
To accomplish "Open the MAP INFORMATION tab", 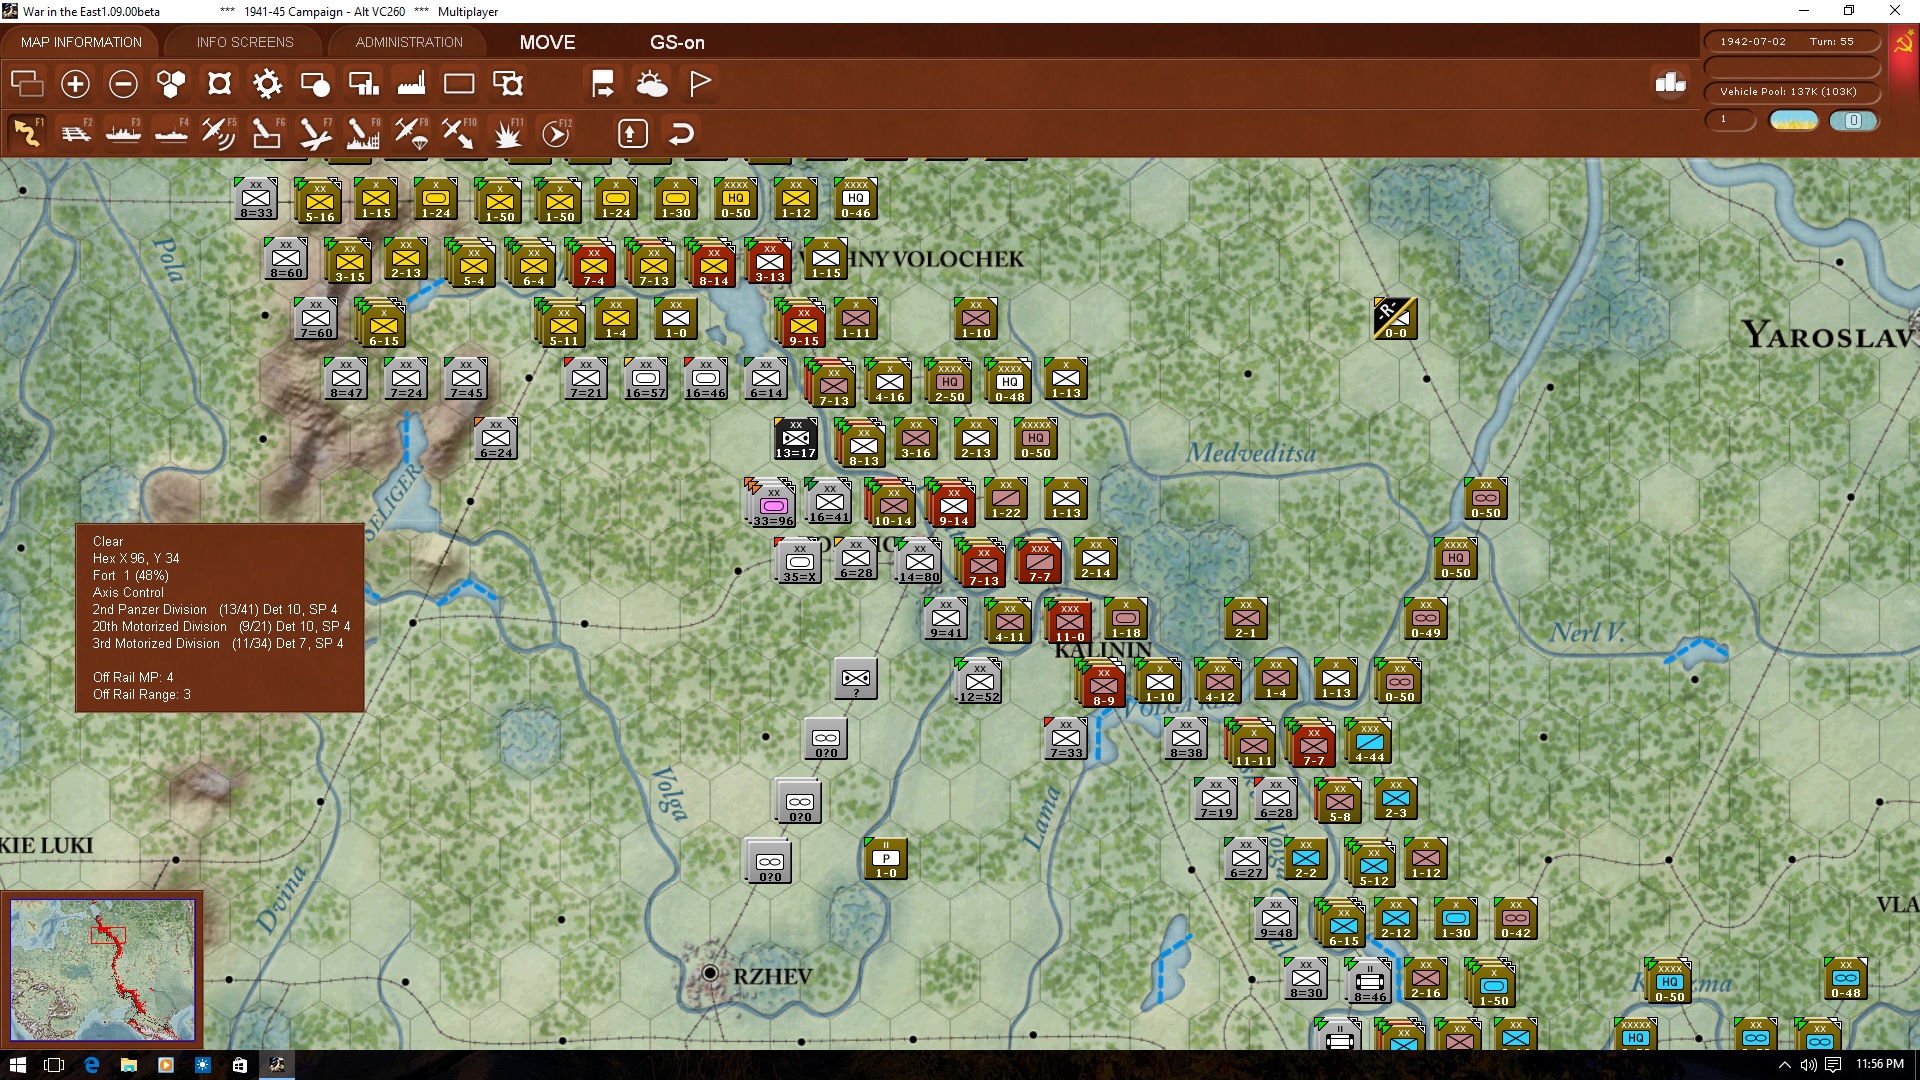I will tap(81, 42).
